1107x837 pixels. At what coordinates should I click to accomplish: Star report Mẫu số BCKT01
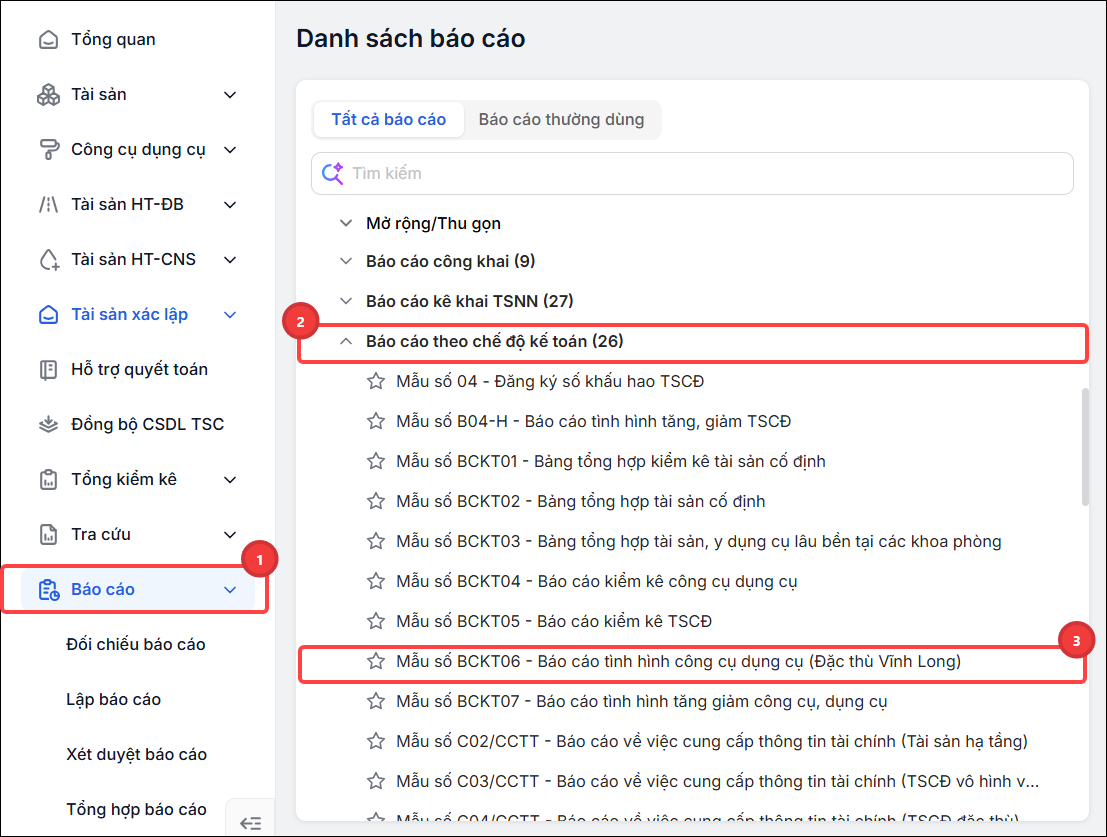point(376,462)
